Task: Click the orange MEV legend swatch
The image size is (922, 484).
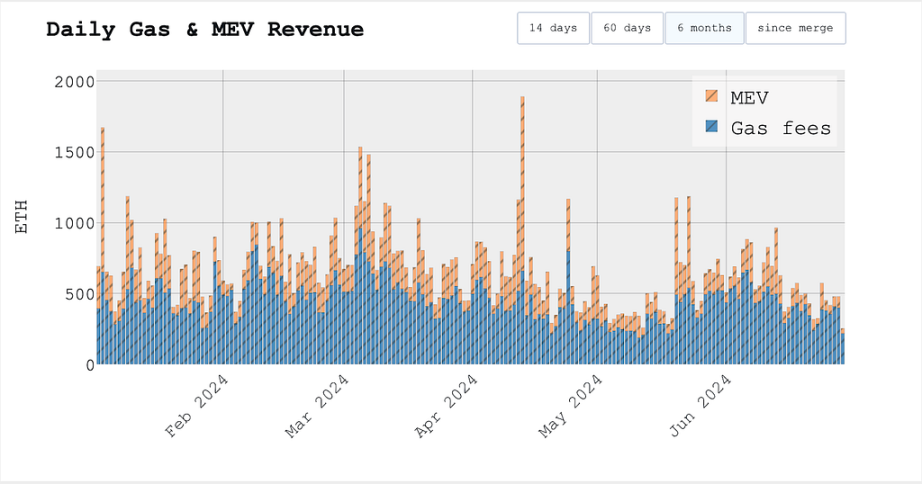Action: tap(712, 96)
